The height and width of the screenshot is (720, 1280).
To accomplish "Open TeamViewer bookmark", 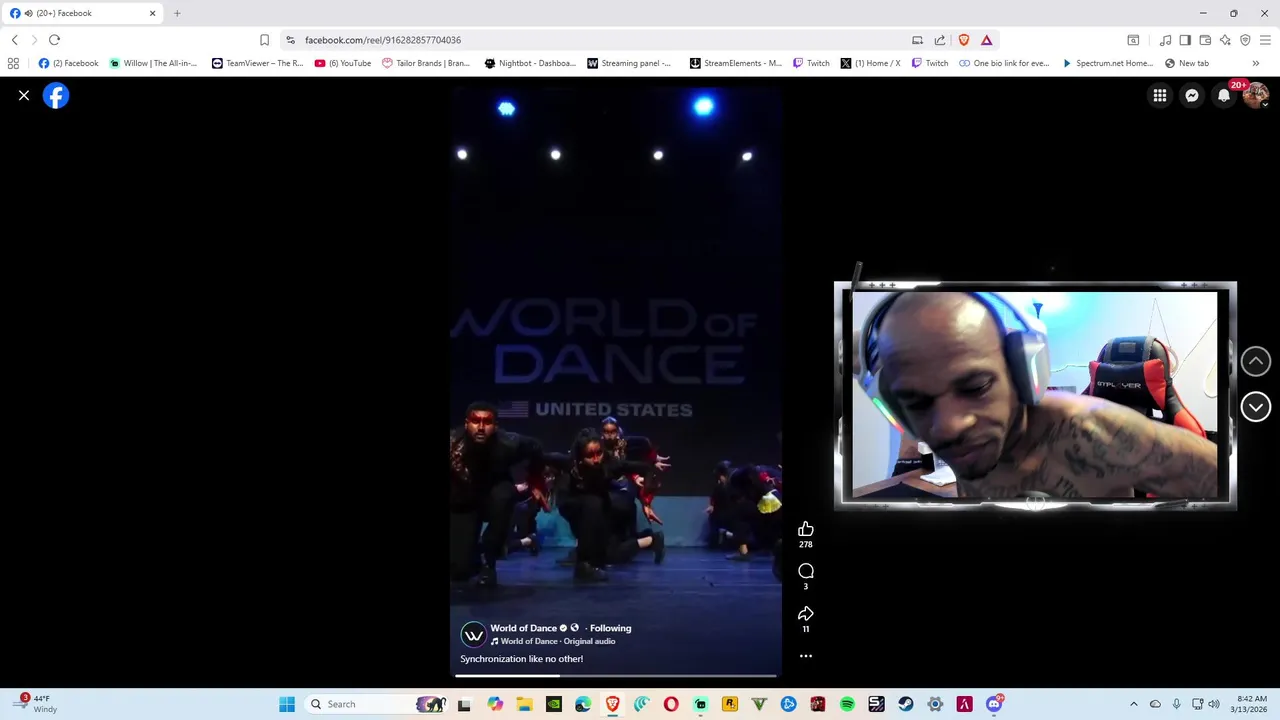I will click(x=257, y=63).
